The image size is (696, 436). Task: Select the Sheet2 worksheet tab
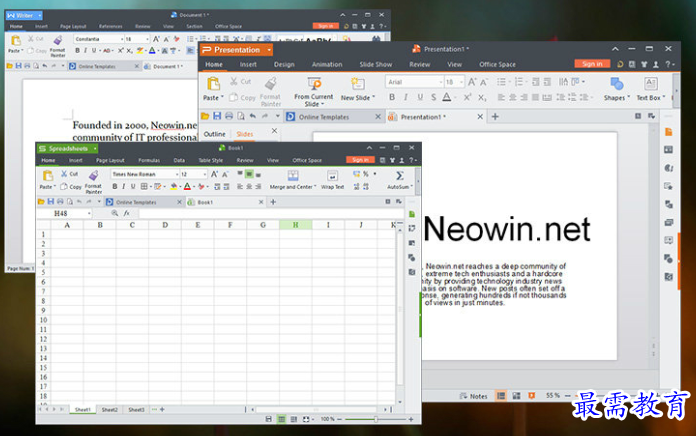point(109,409)
